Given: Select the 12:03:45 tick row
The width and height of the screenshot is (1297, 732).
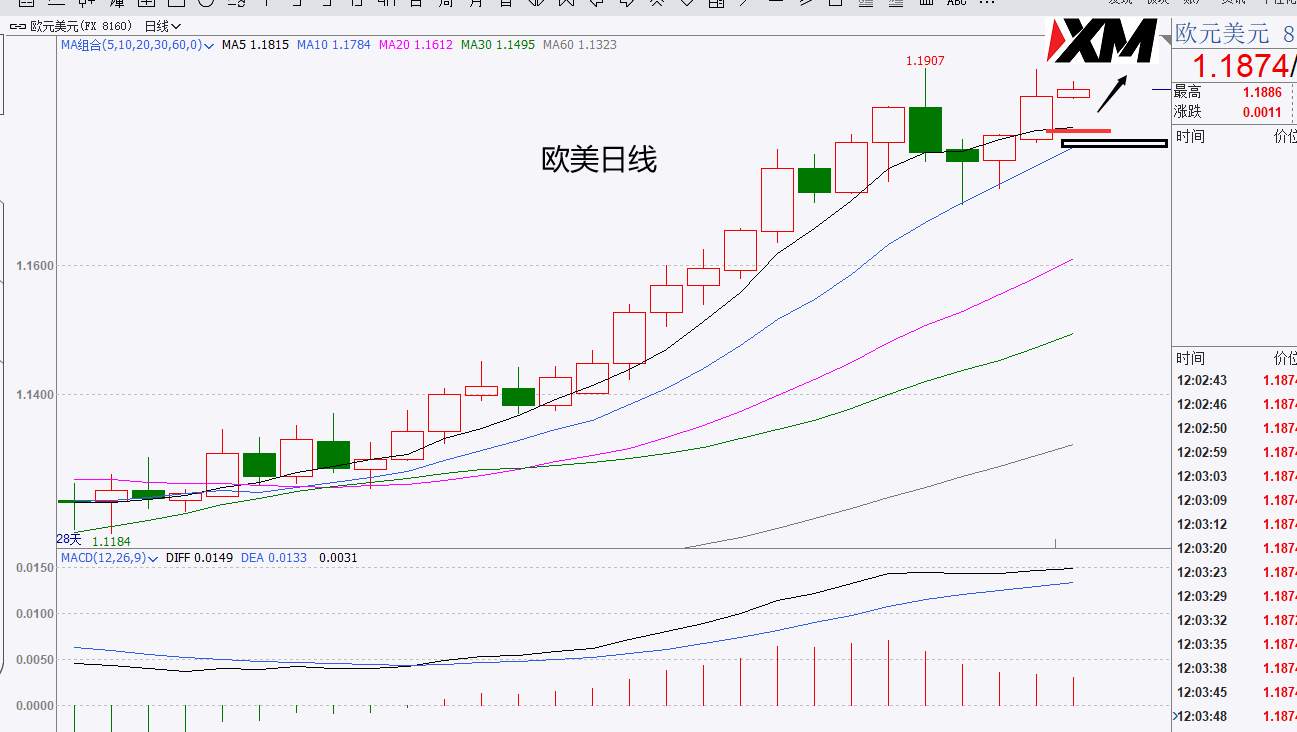Looking at the screenshot, I should [x=1234, y=692].
